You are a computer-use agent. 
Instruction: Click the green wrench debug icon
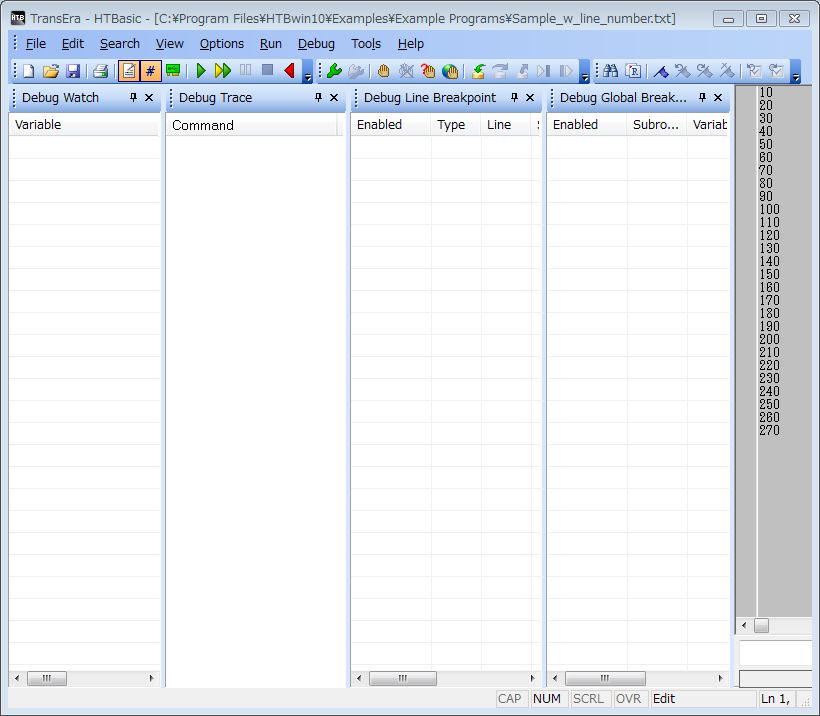334,71
